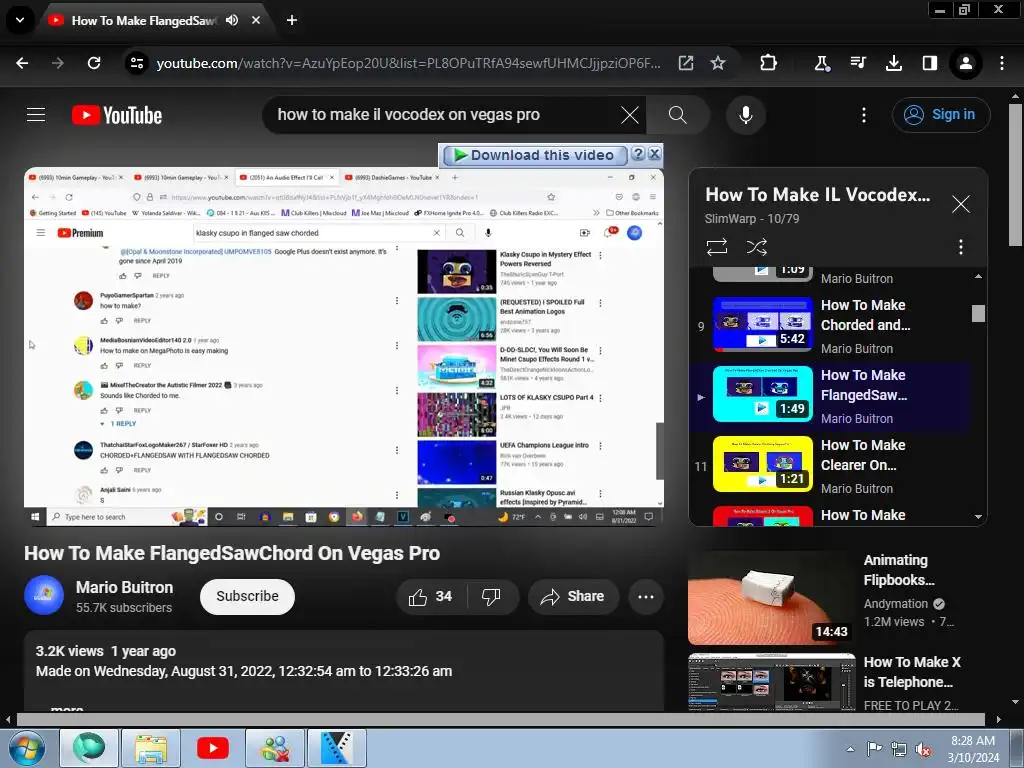Select the YouTube URL in address bar
Screen dimensions: 1024x768
pyautogui.click(x=408, y=63)
